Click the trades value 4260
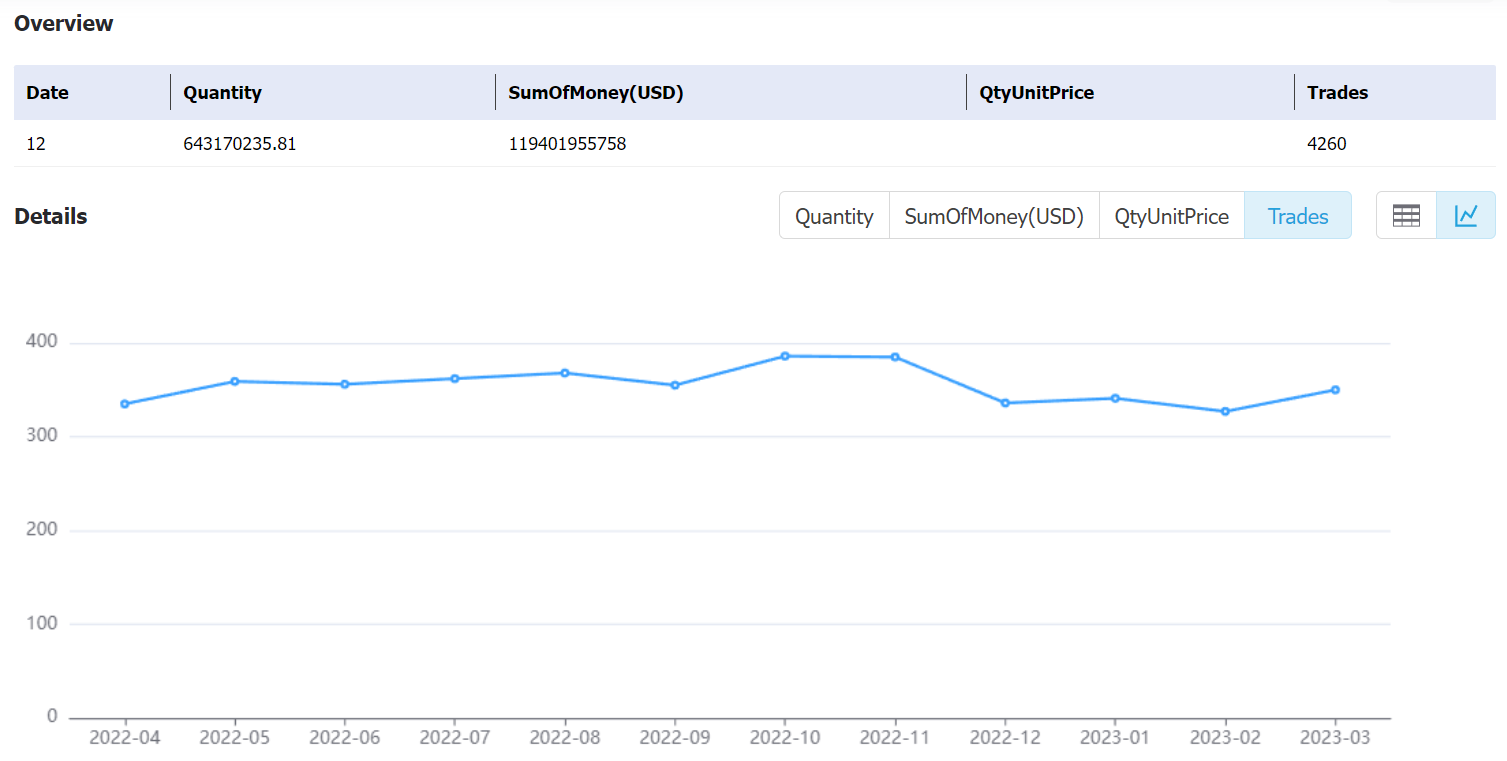 [x=1327, y=144]
